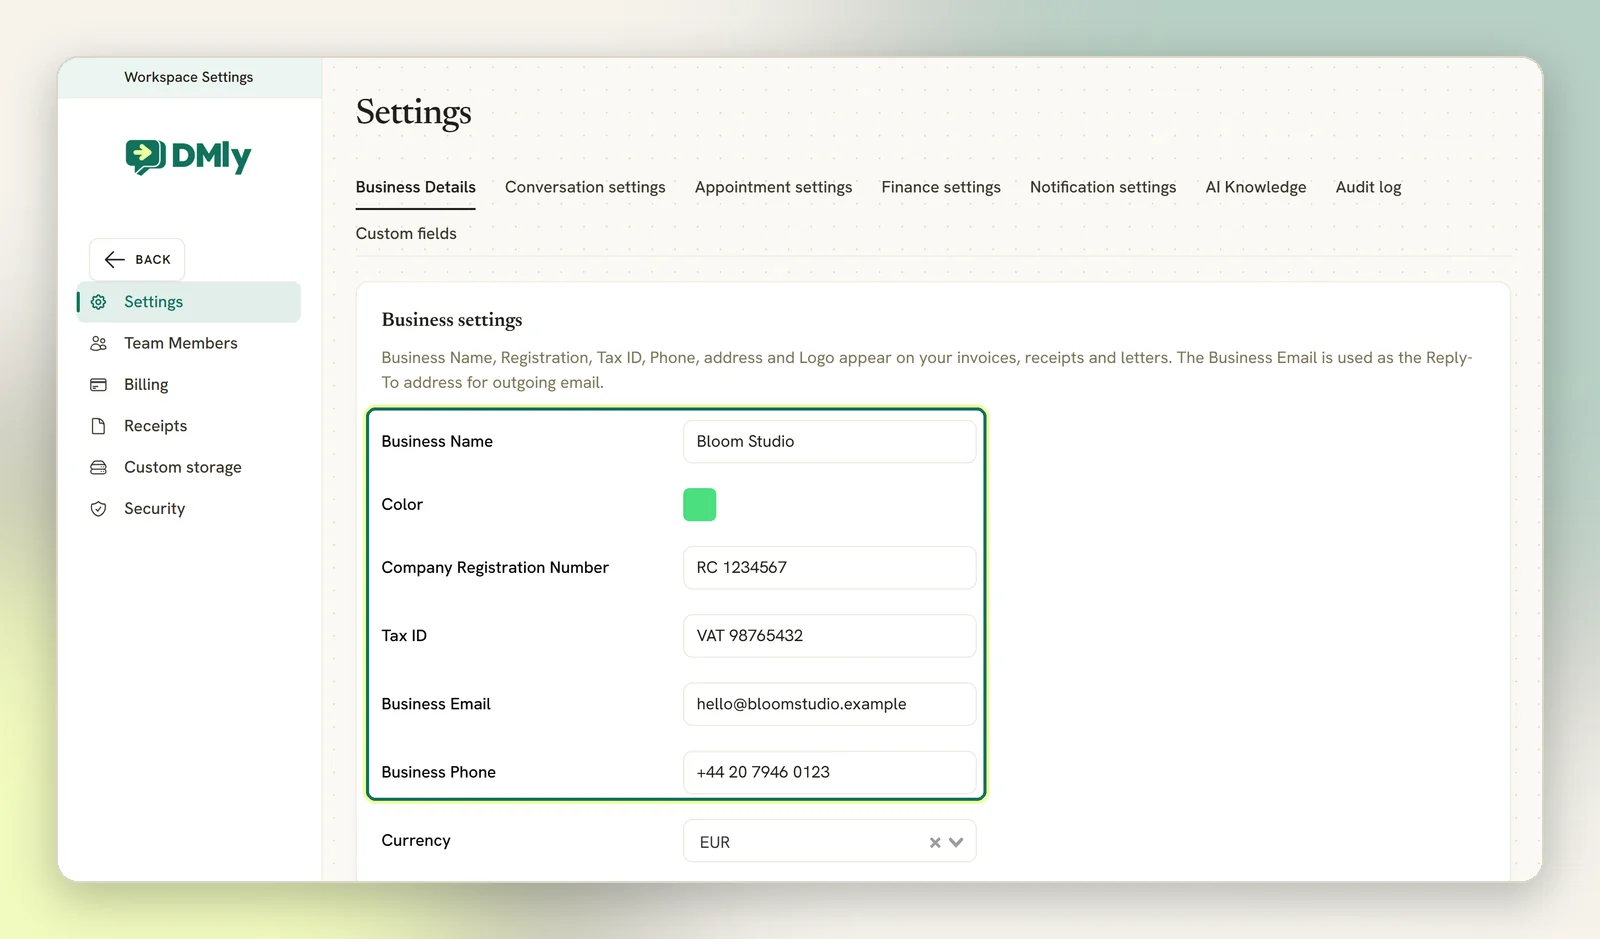The image size is (1600, 939).
Task: Open the Custom fields tab
Action: [406, 233]
